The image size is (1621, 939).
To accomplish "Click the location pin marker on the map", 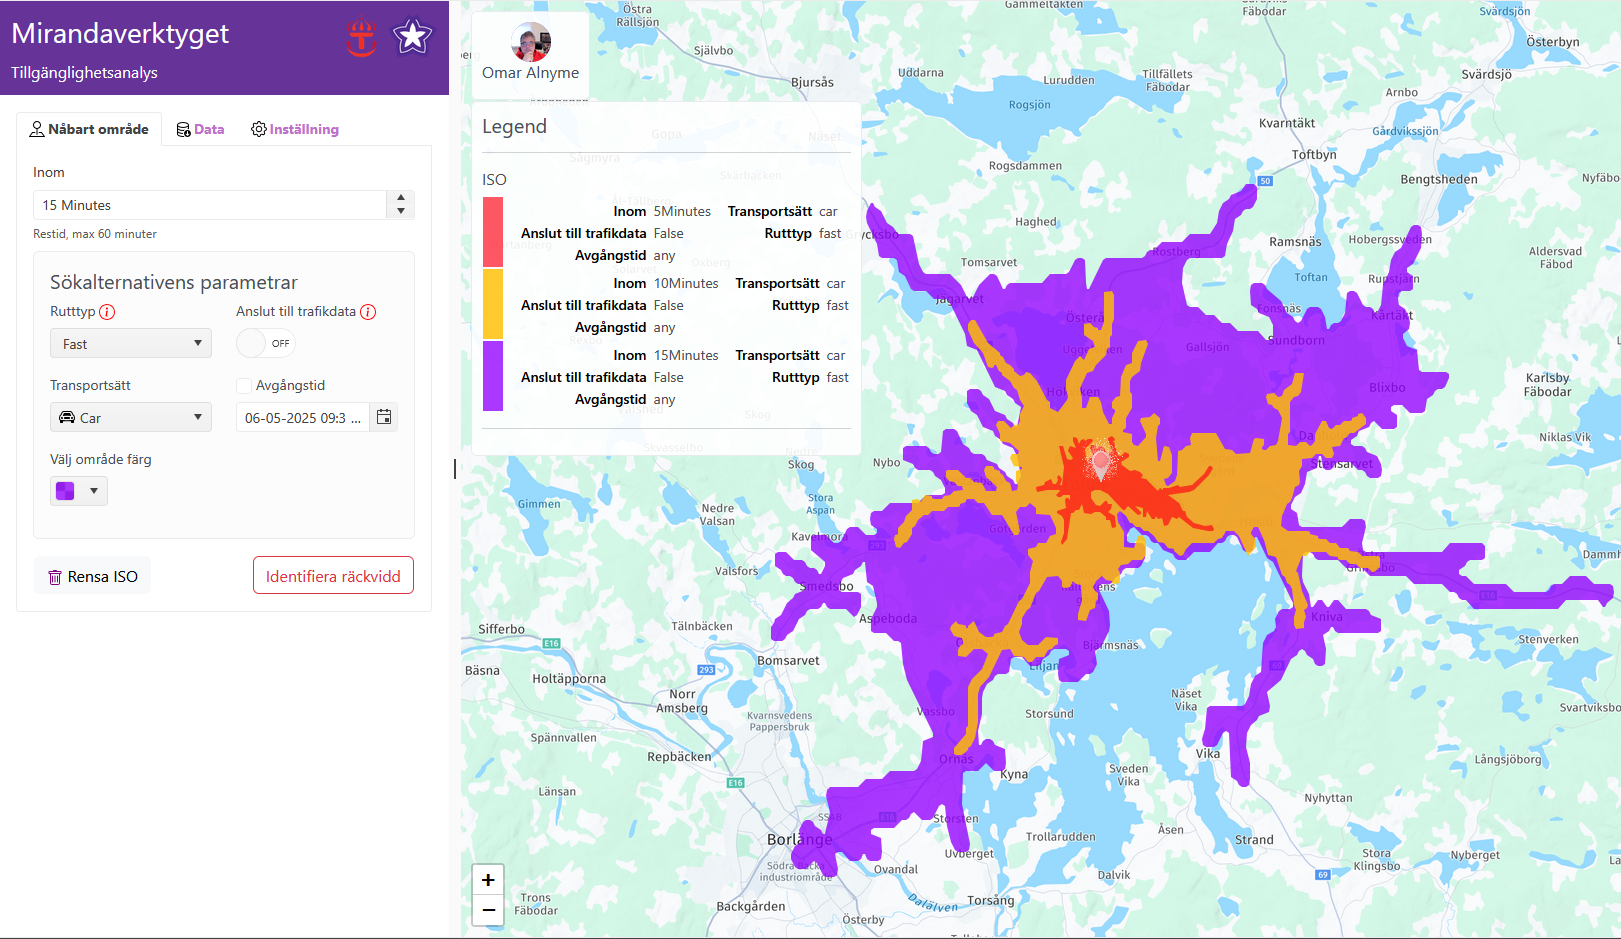I will click(1101, 463).
